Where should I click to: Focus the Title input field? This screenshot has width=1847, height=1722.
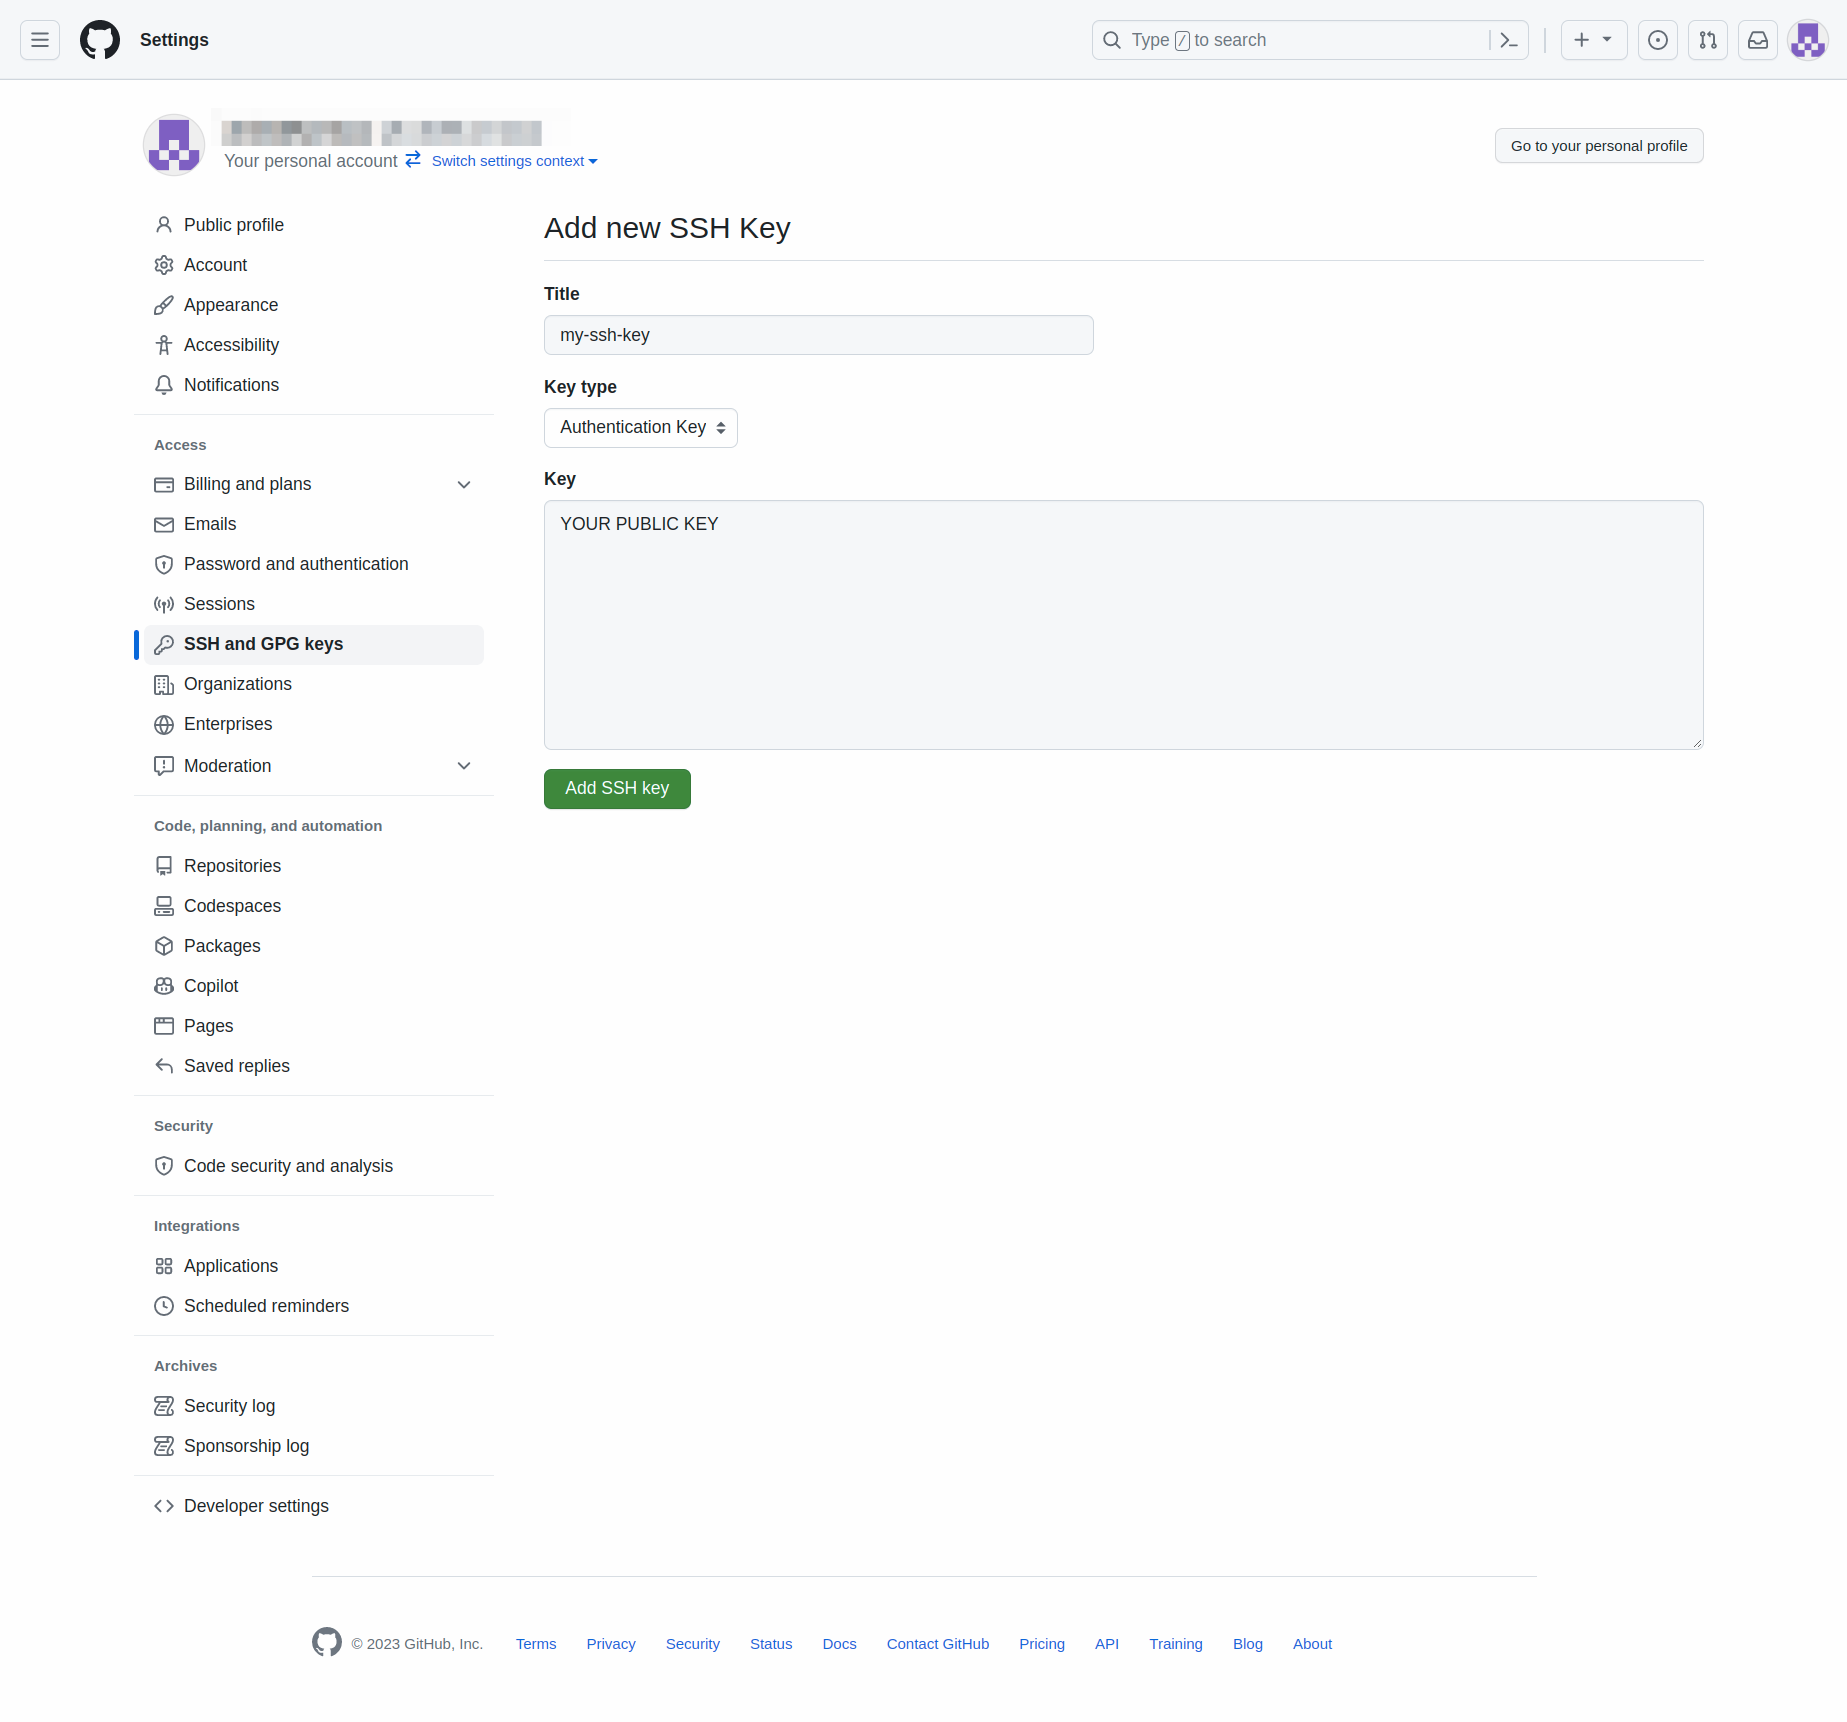click(818, 335)
